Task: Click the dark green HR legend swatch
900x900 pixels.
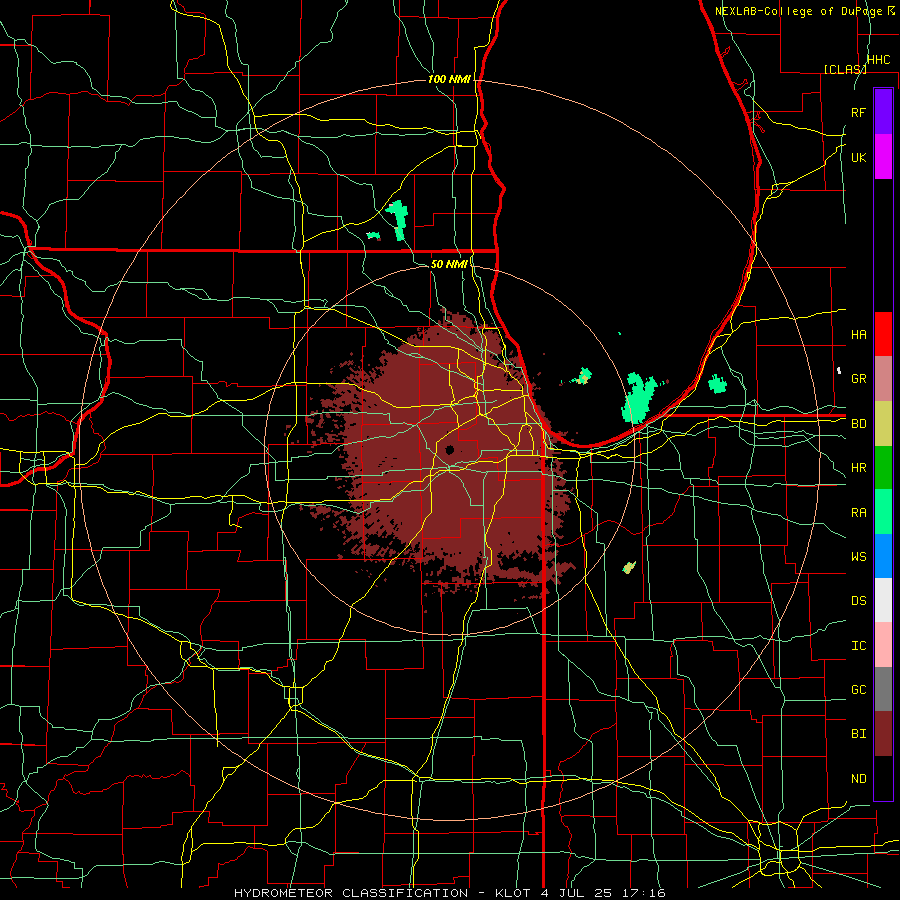Action: 883,467
